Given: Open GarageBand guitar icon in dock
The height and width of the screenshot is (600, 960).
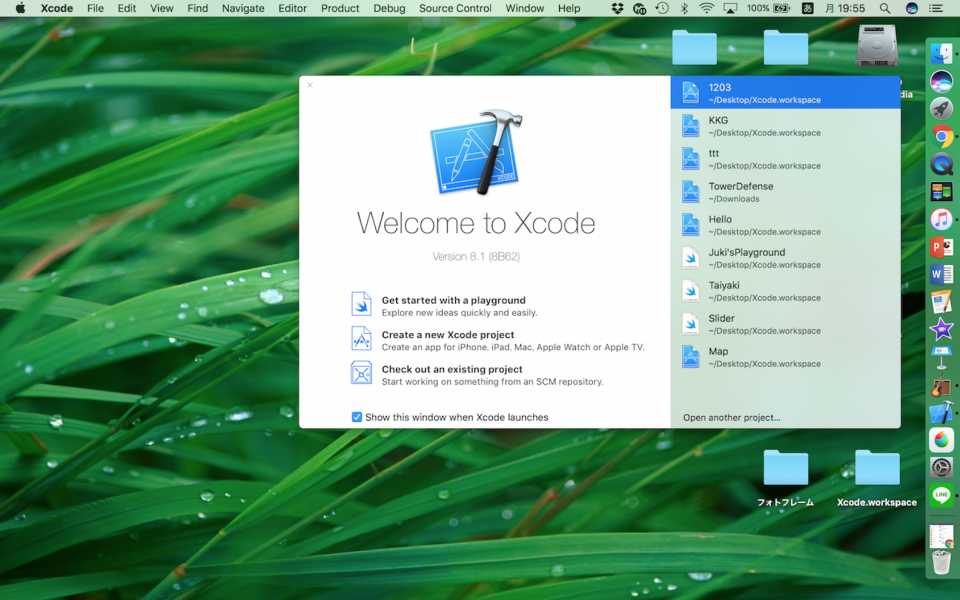Looking at the screenshot, I should click(x=942, y=385).
